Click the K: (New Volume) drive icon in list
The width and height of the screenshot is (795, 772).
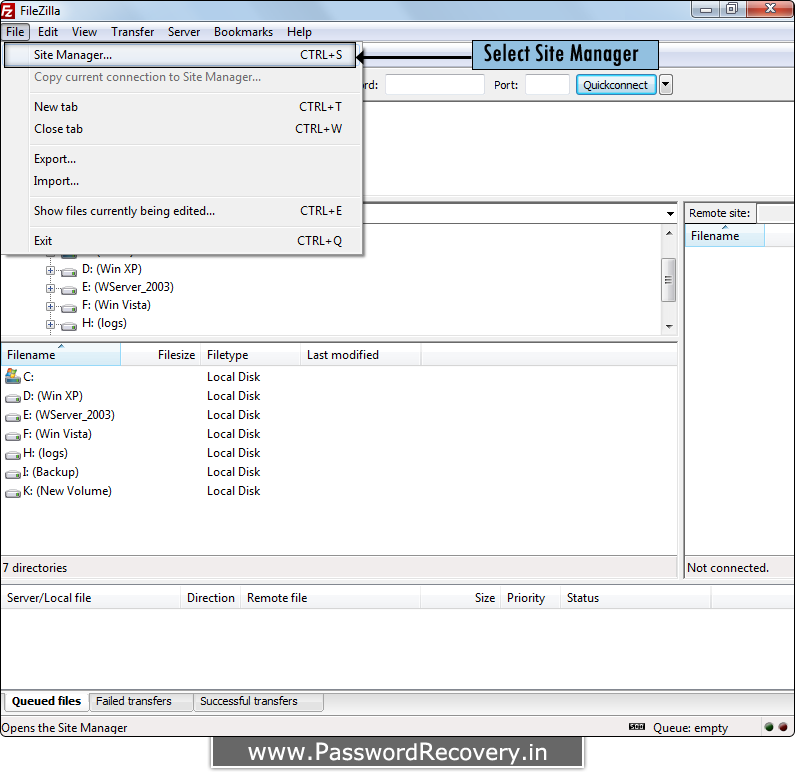coord(13,493)
